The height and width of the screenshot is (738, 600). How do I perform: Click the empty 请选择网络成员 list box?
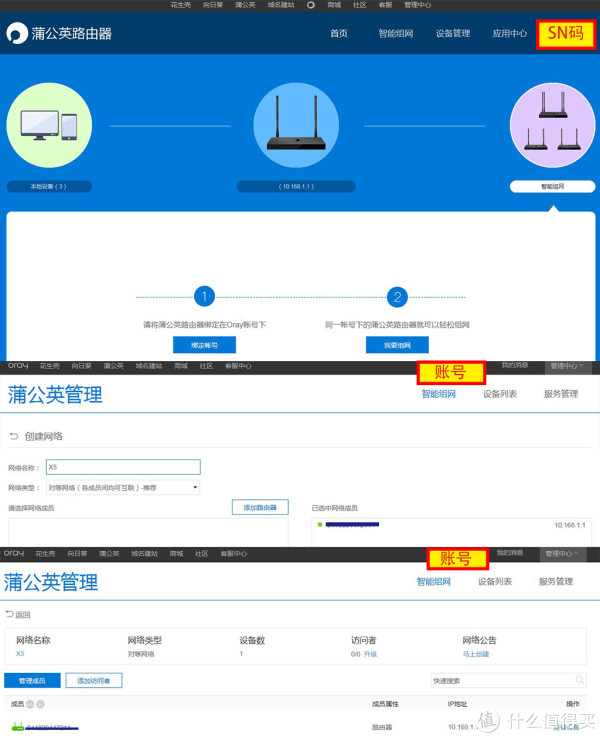[x=148, y=532]
